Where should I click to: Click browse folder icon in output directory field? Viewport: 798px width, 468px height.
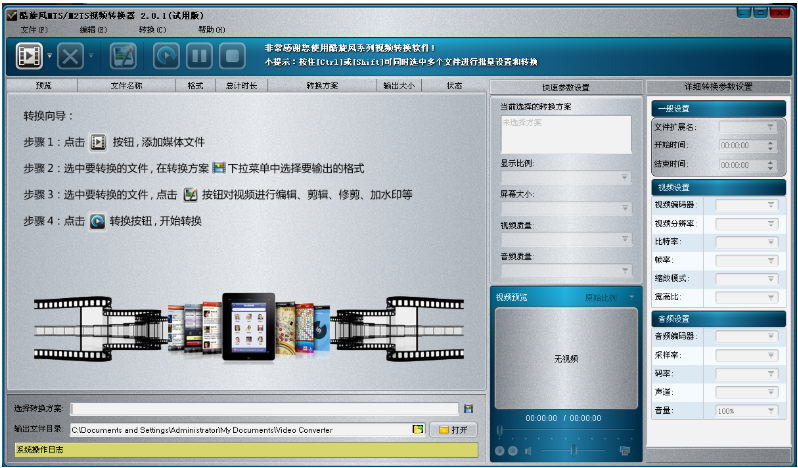click(x=418, y=429)
